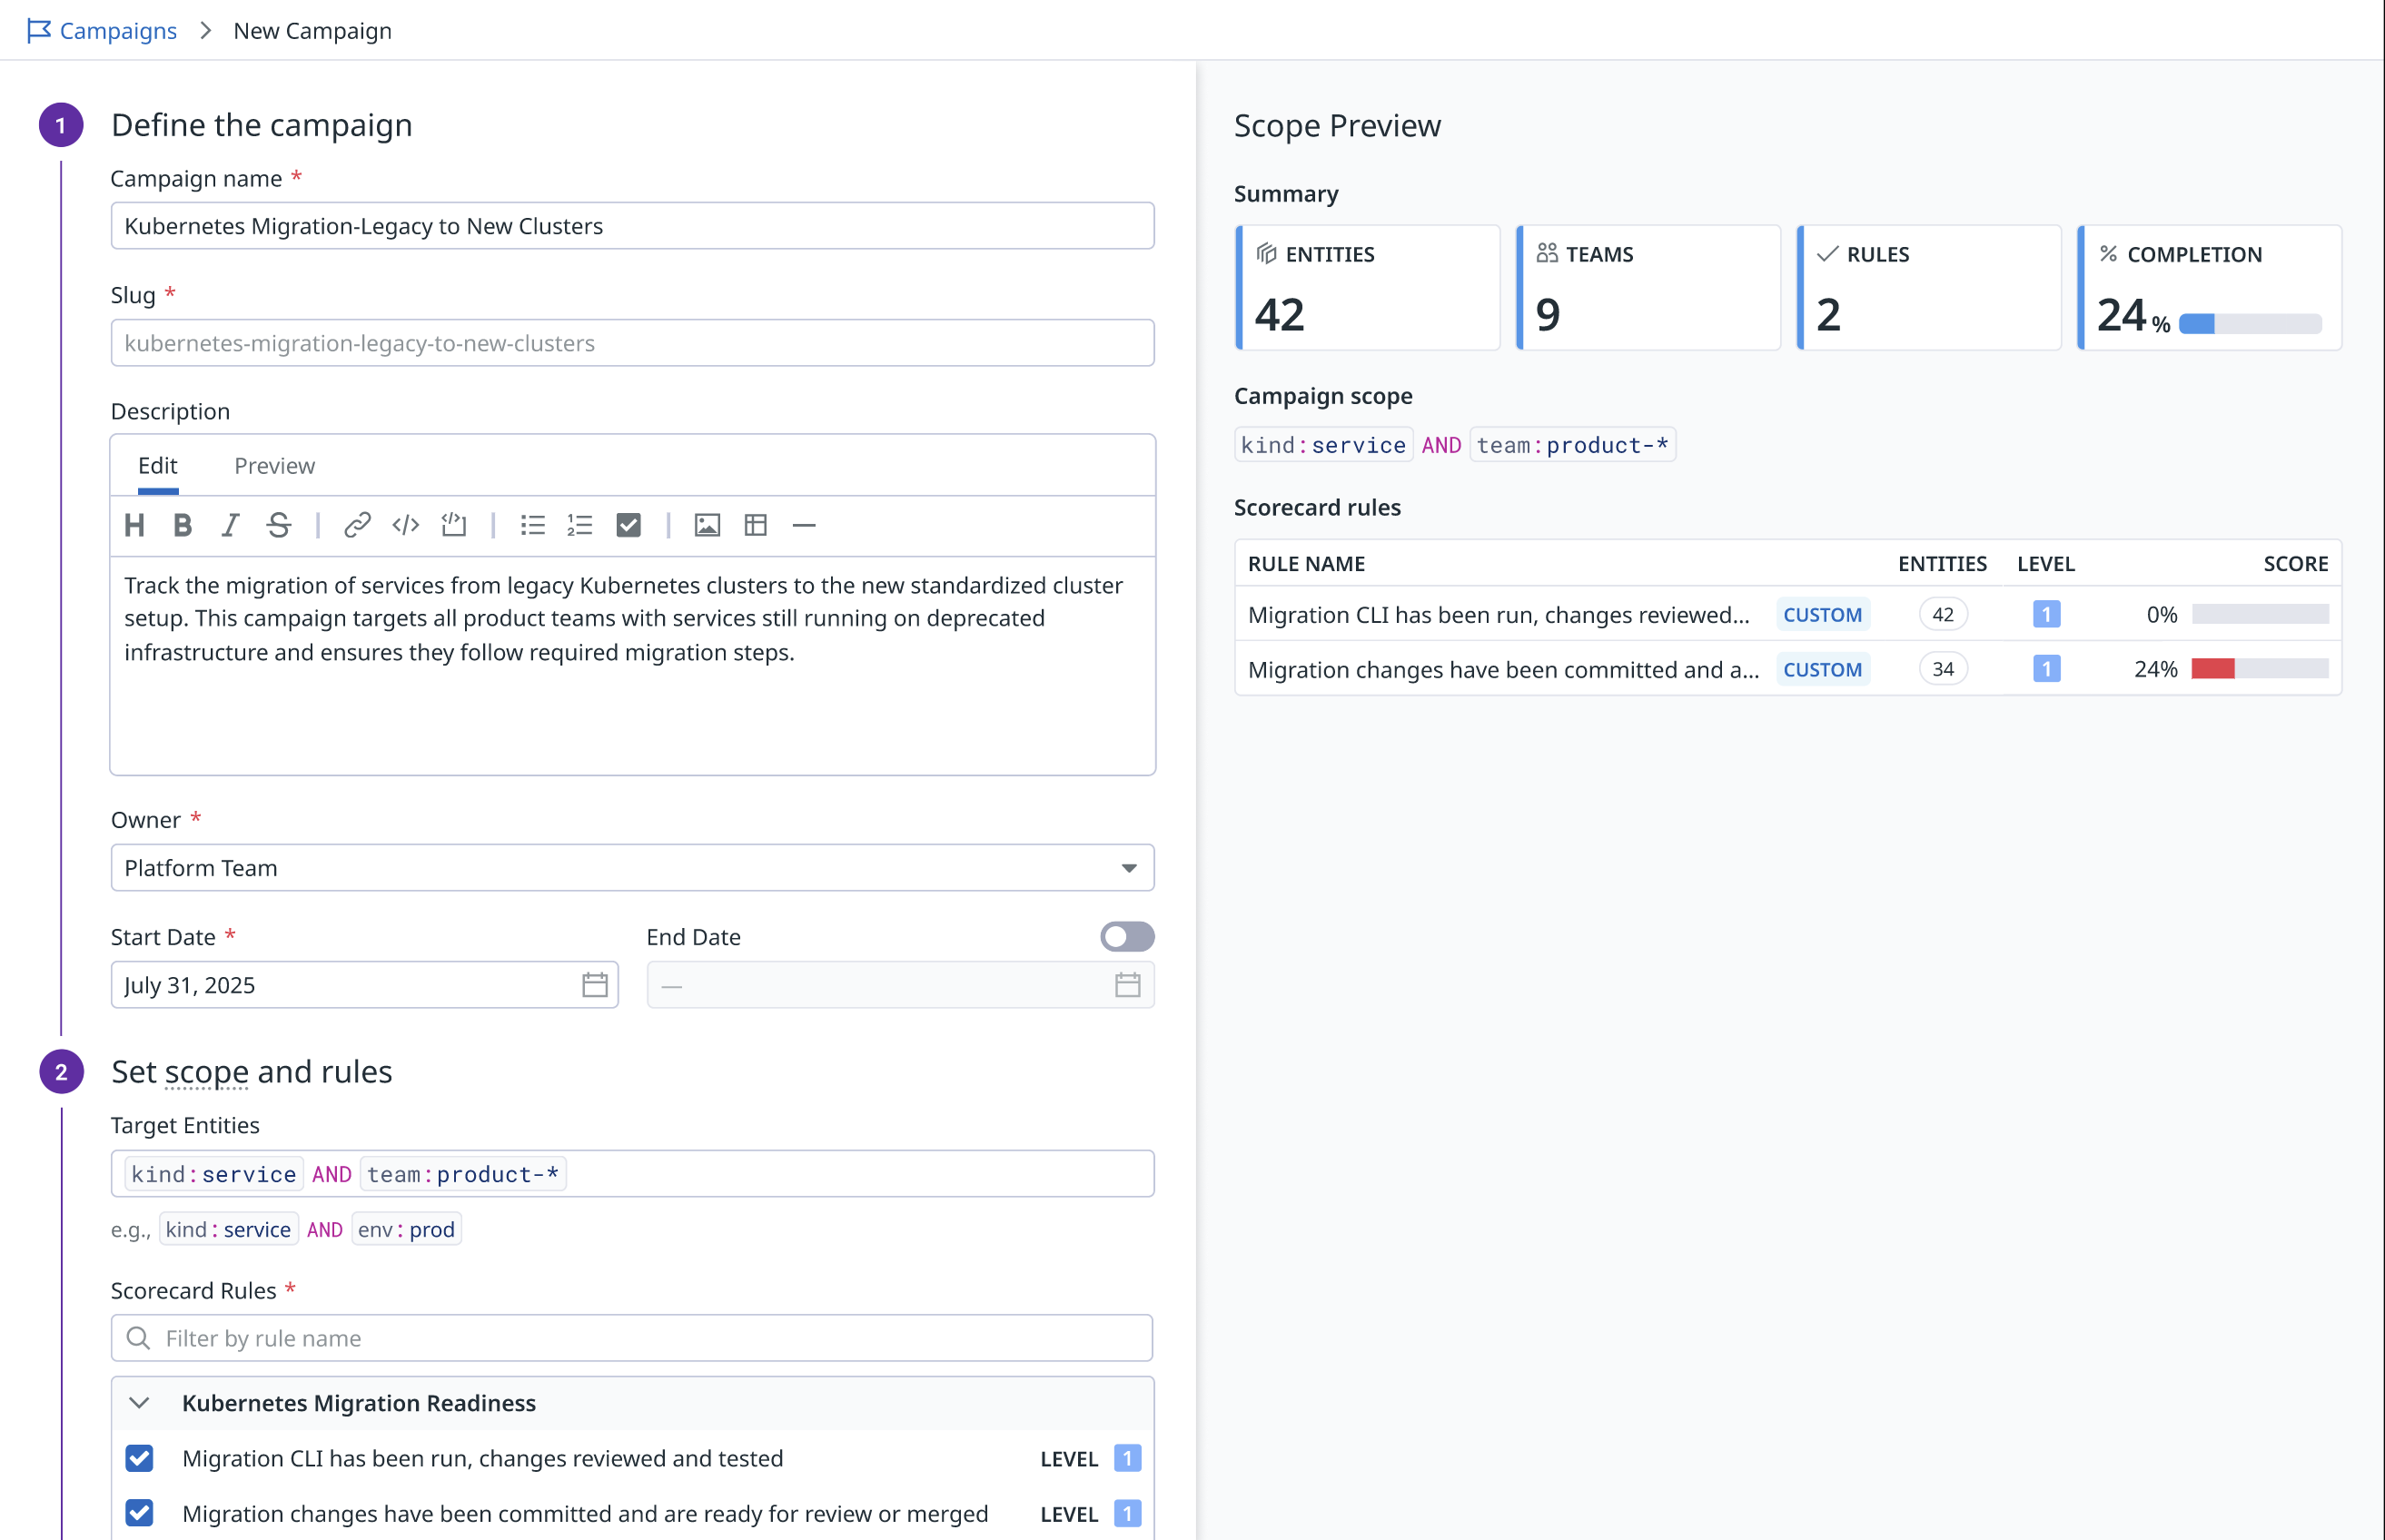The image size is (2385, 1540).
Task: Uncheck the Migration changes have been committed rule
Action: (x=140, y=1513)
